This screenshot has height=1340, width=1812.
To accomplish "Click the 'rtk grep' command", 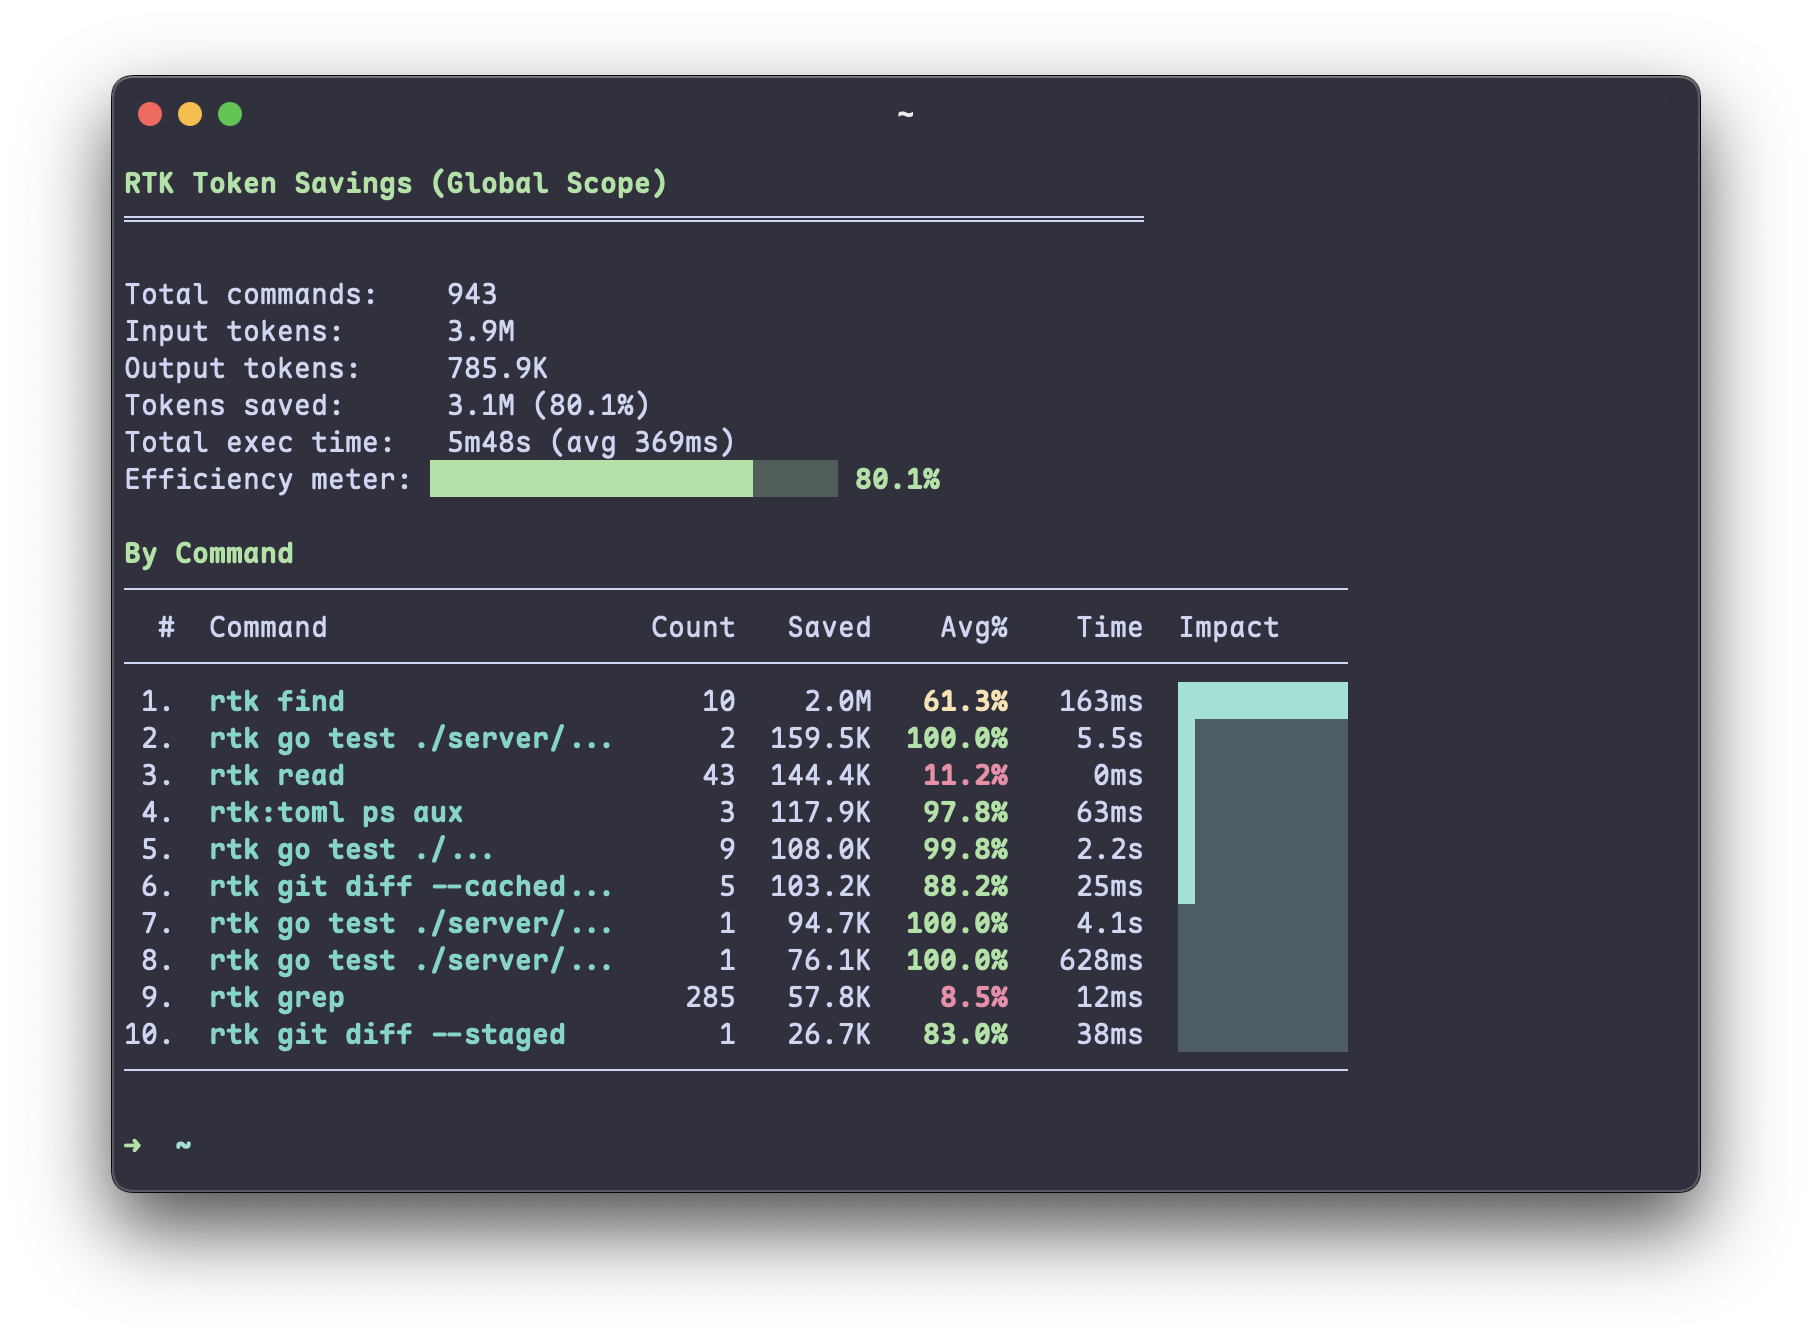I will (277, 997).
